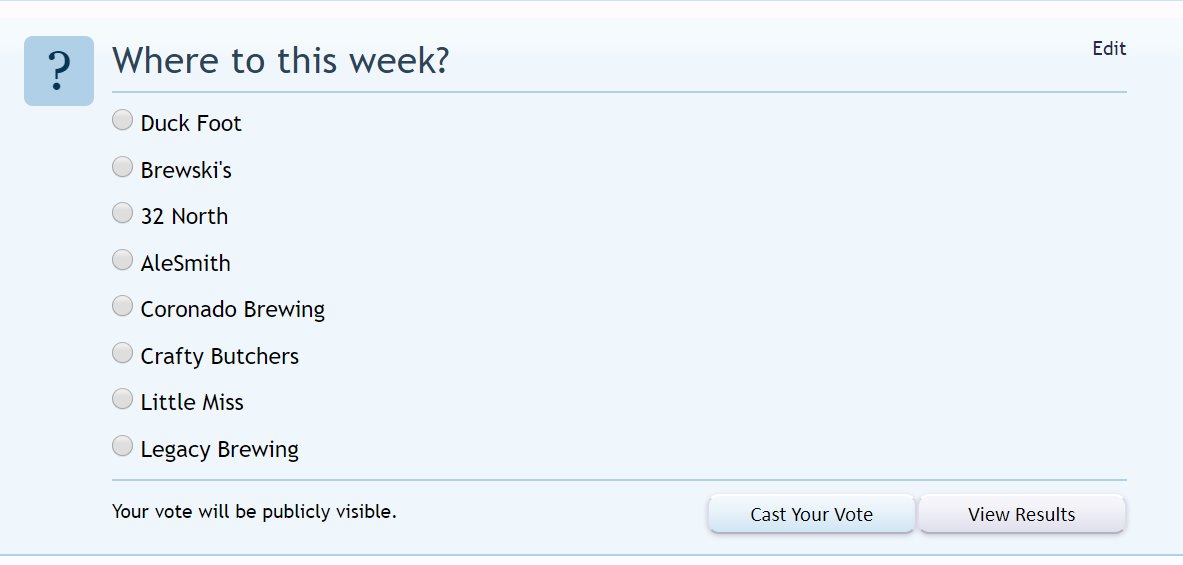Click the Little Miss label text
1183x565 pixels.
[192, 402]
